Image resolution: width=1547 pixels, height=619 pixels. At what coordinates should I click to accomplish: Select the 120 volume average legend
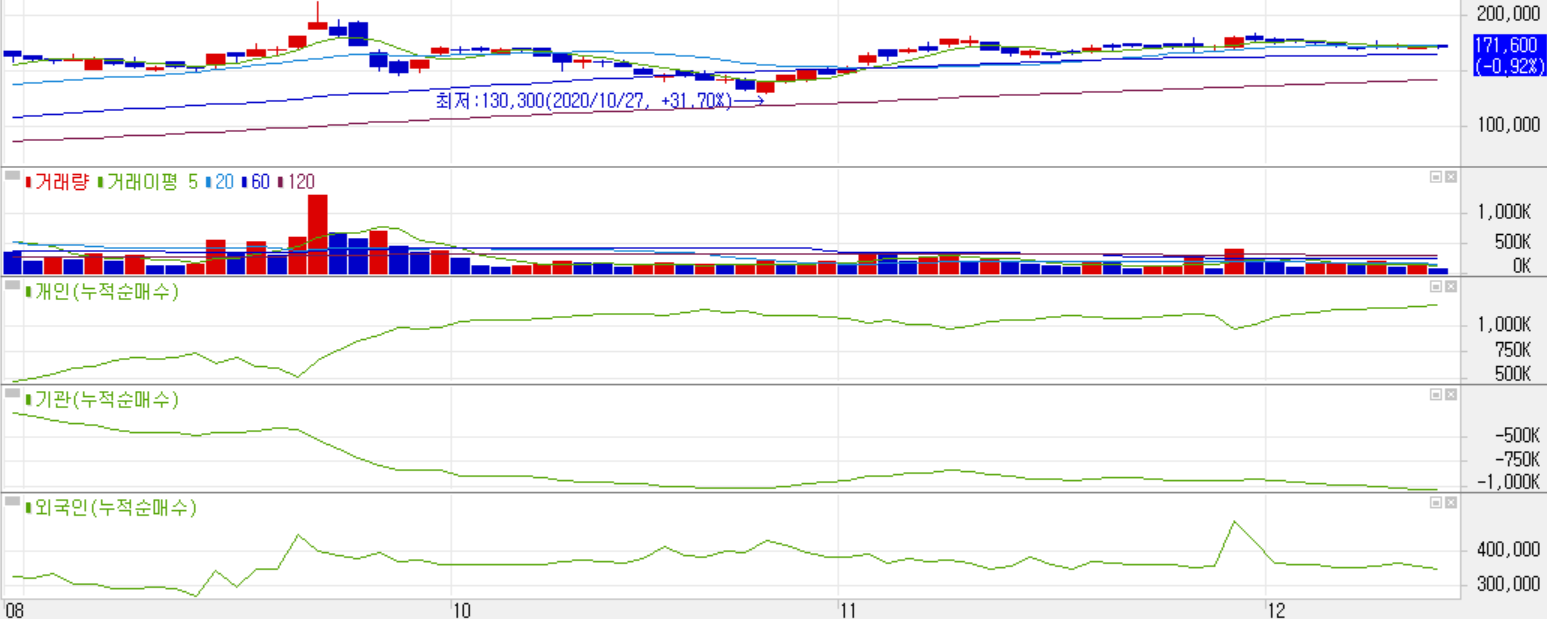[x=300, y=182]
